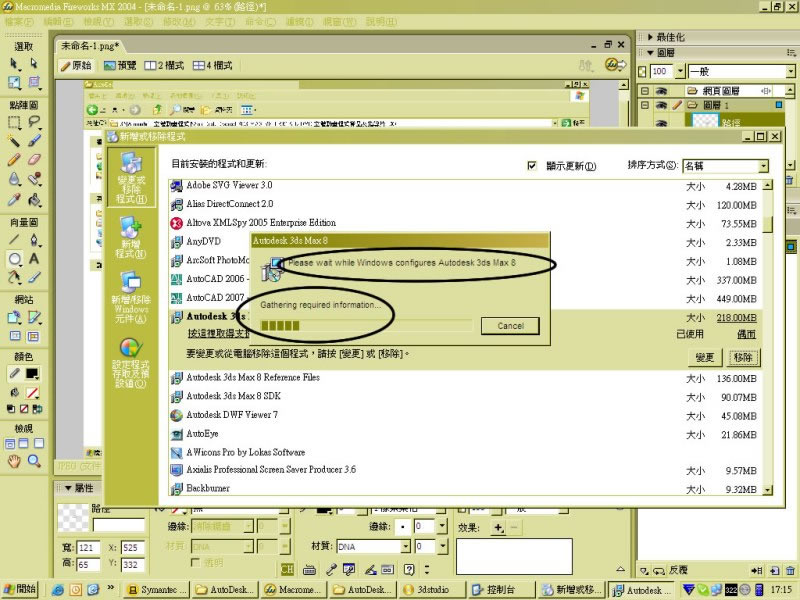Toggle Show Slices and Hotspots button

[x=34, y=336]
